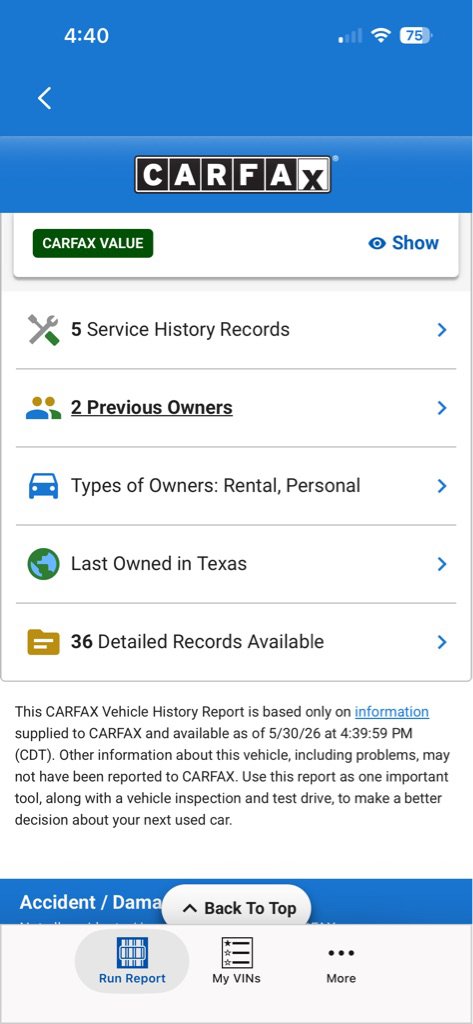Image resolution: width=473 pixels, height=1024 pixels.
Task: Tap the green CARFAX VALUE badge
Action: [x=93, y=243]
